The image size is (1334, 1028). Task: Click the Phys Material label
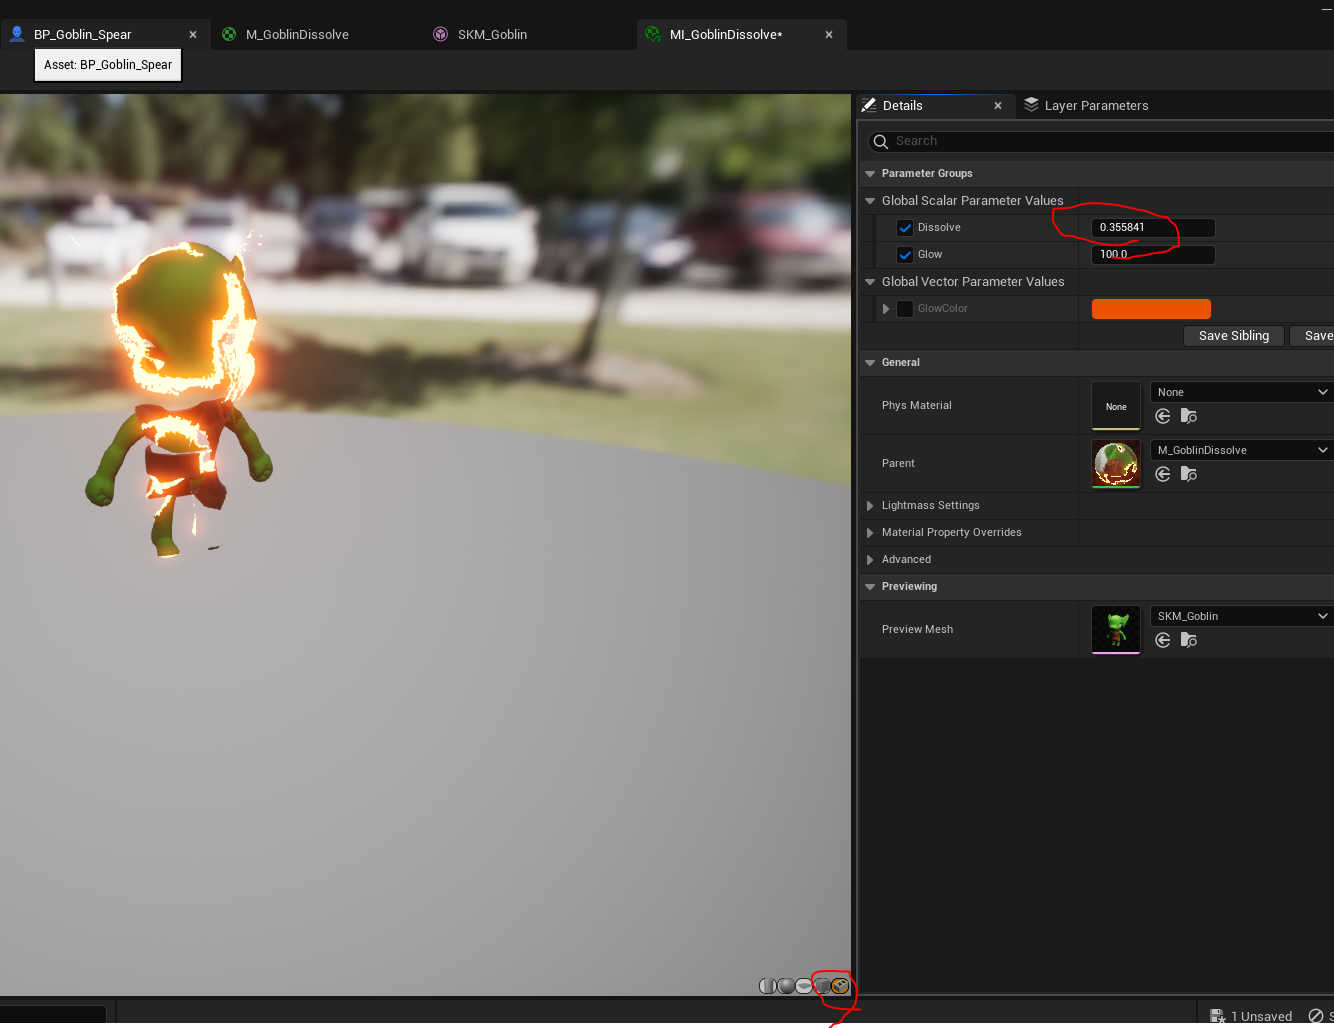point(916,406)
